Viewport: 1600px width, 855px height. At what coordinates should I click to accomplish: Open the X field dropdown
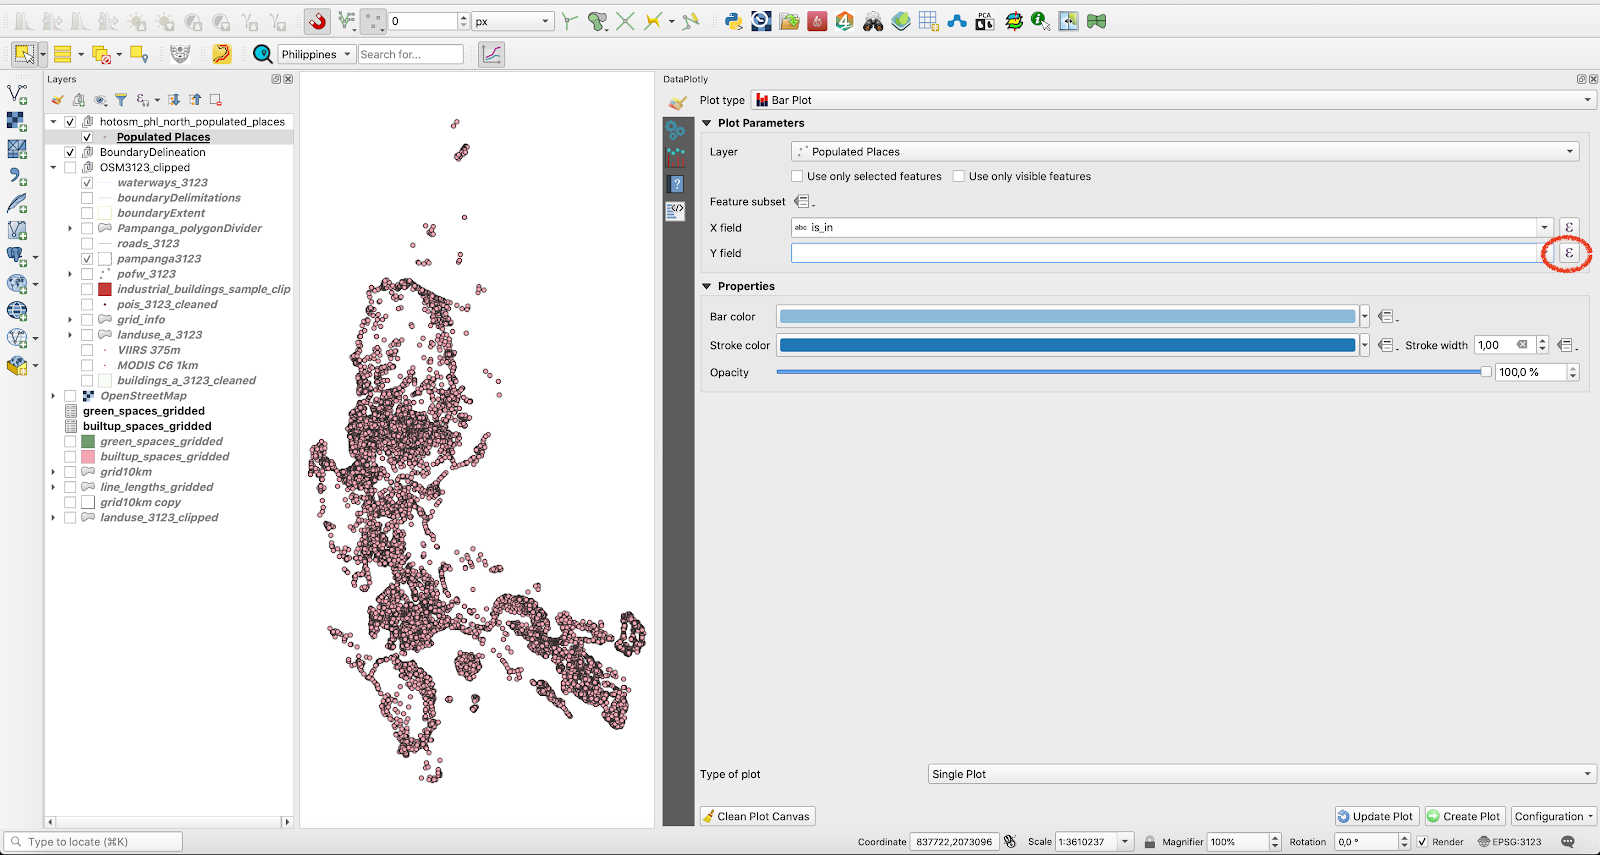pyautogui.click(x=1544, y=228)
